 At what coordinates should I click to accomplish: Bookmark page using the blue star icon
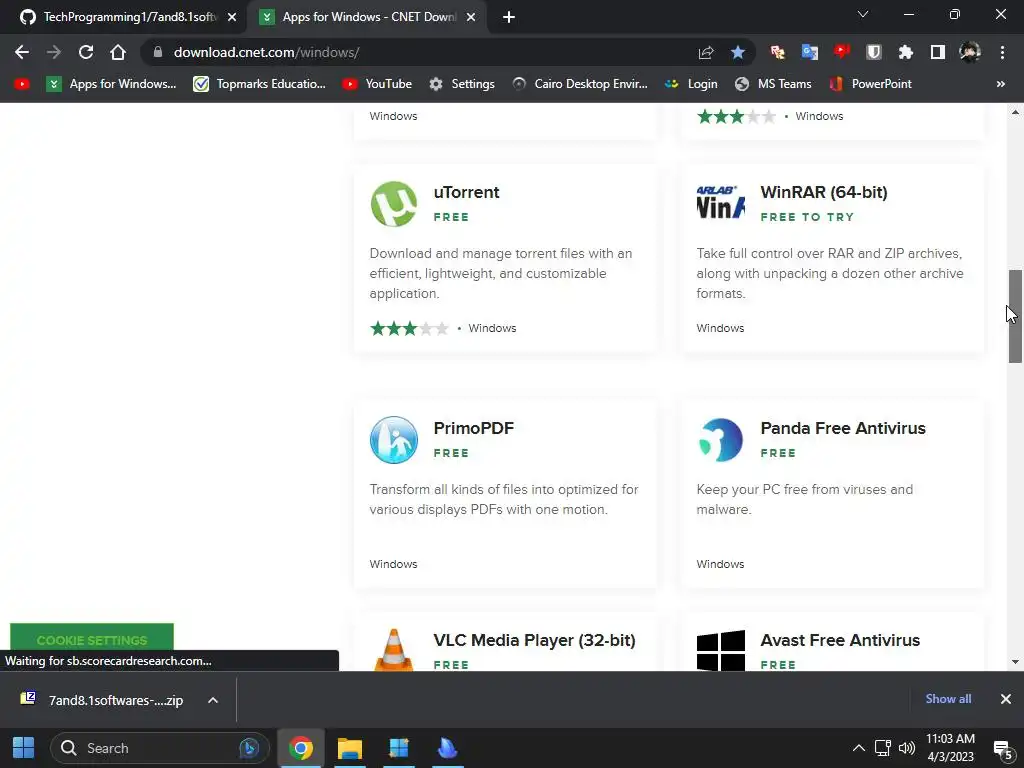point(737,52)
